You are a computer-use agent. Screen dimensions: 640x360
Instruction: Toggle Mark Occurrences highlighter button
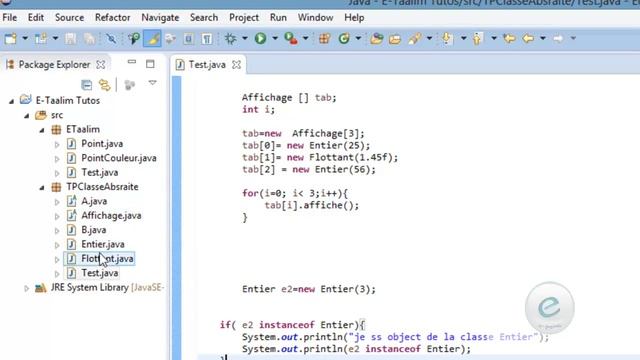[x=152, y=39]
